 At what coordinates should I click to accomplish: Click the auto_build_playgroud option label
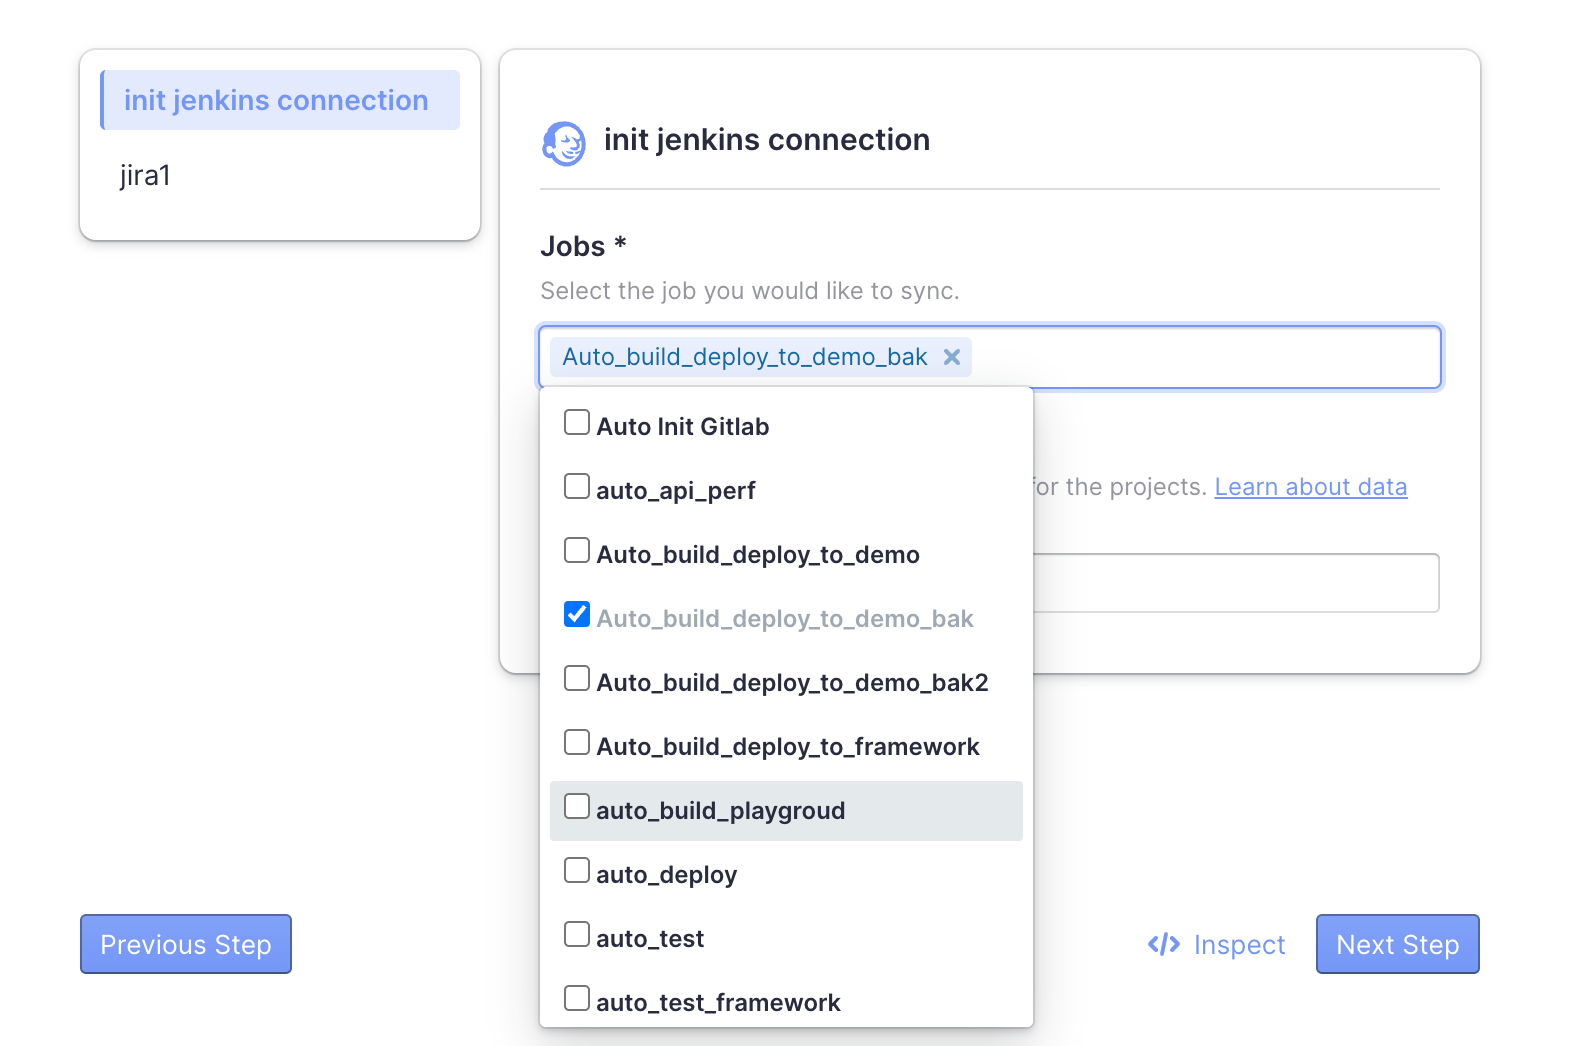click(721, 811)
